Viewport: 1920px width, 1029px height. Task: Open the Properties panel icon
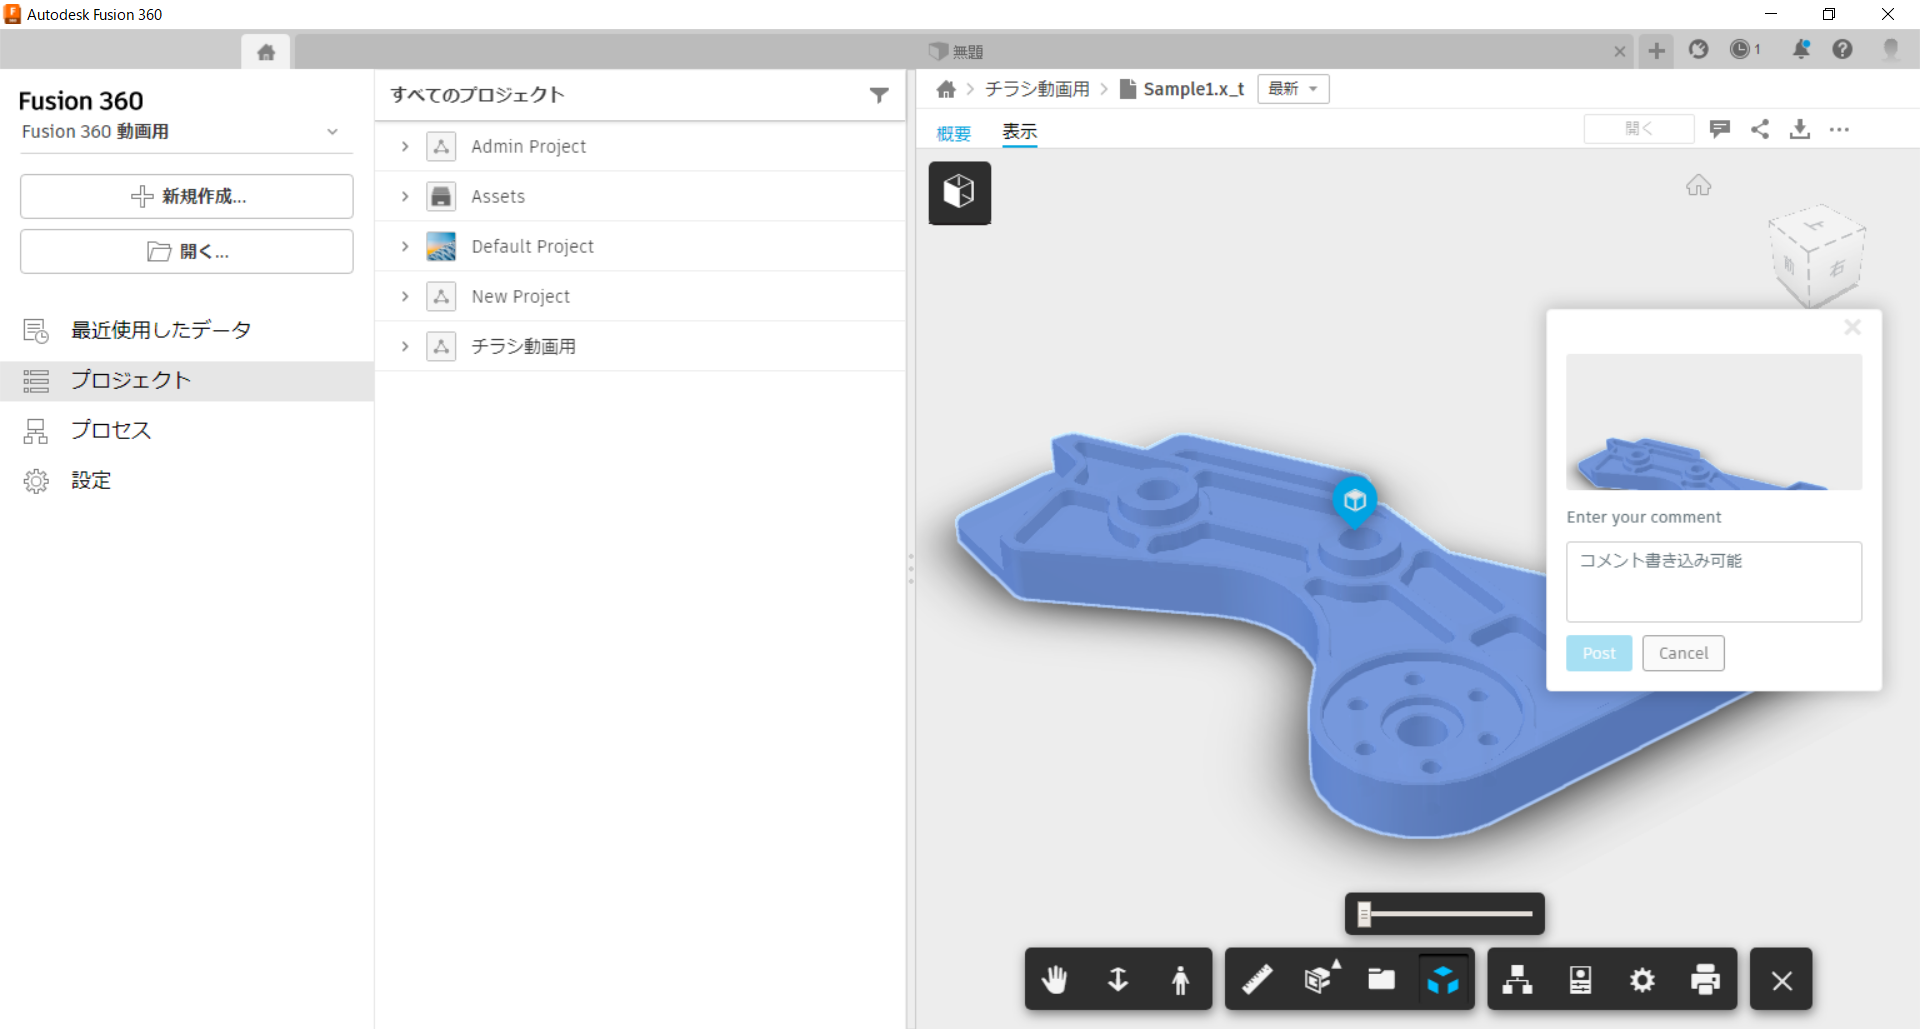1580,980
